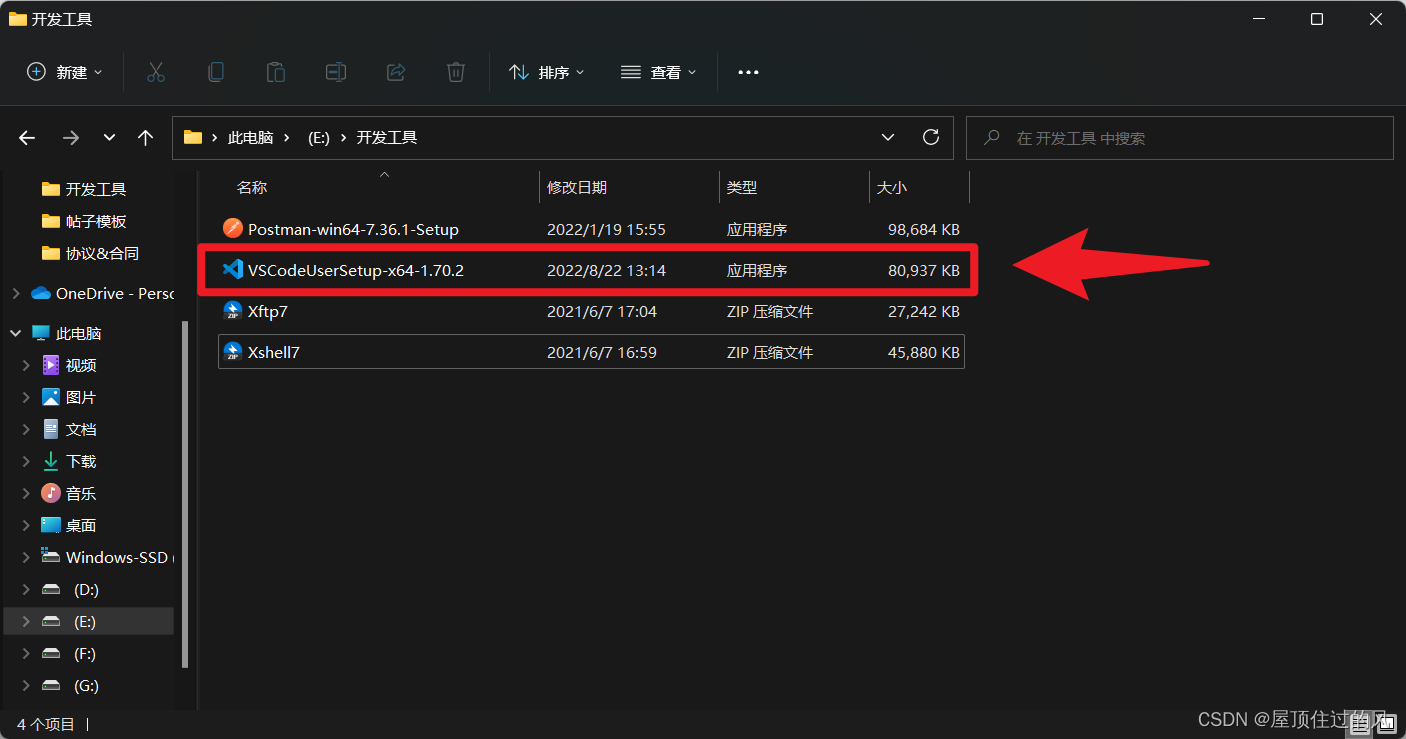Screen dimensions: 1406x739
Task: Open 协议&合同 folder in sidebar
Action: tap(102, 253)
